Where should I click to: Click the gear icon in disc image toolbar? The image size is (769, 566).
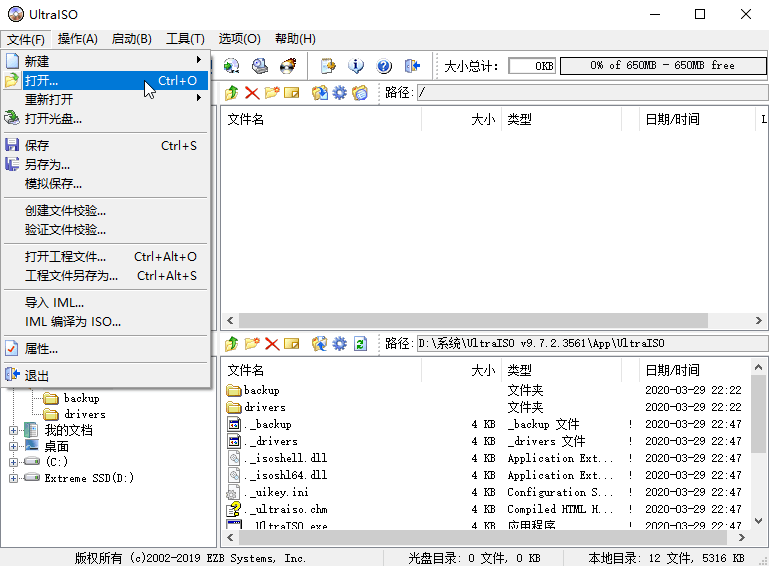point(339,92)
